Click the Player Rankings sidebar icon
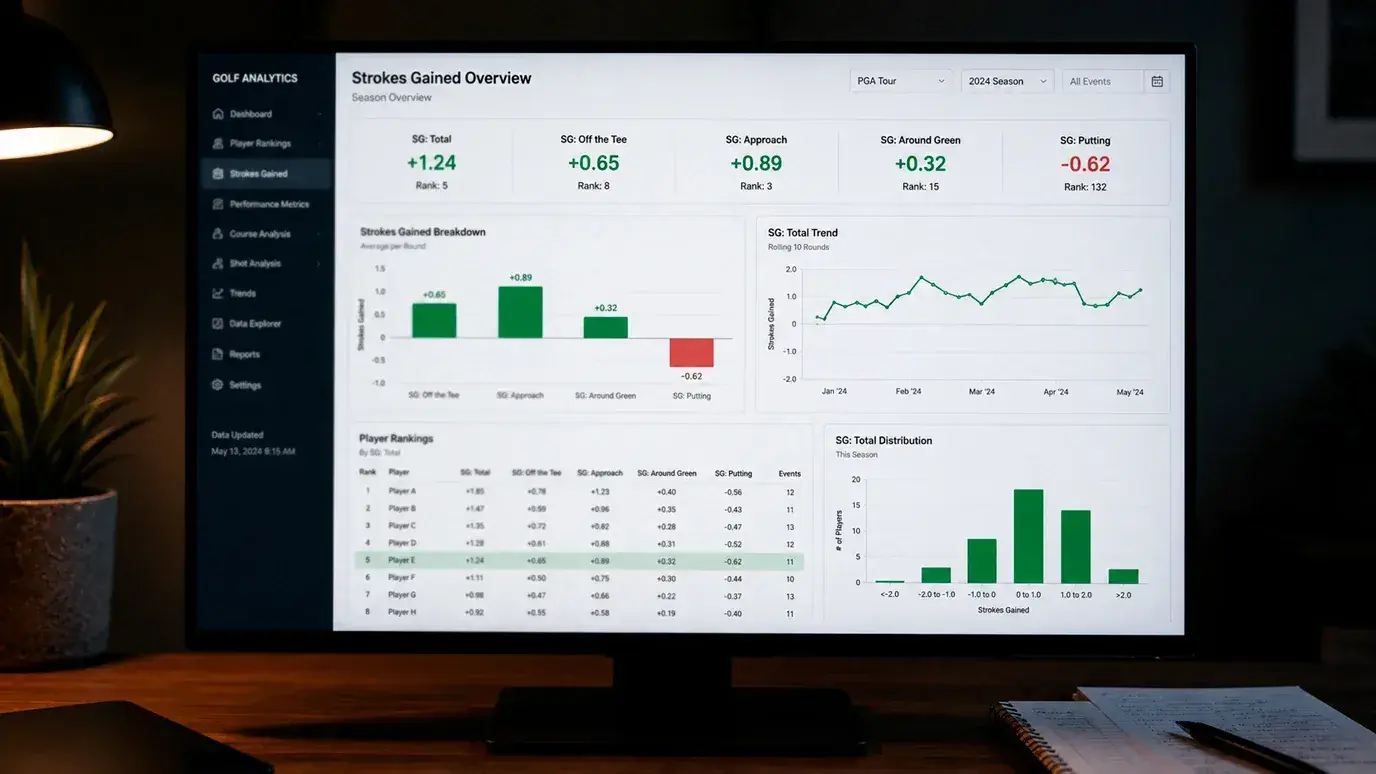 [218, 144]
